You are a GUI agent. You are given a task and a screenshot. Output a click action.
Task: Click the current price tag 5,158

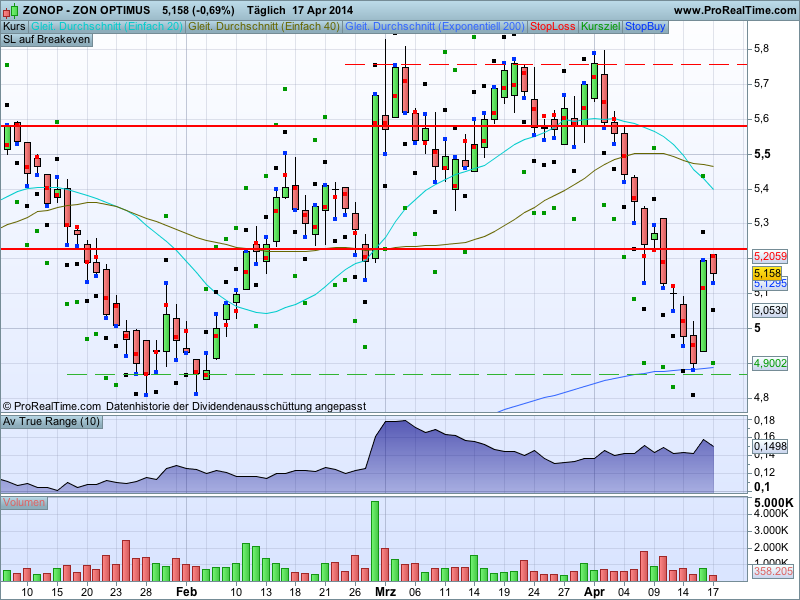pos(767,273)
